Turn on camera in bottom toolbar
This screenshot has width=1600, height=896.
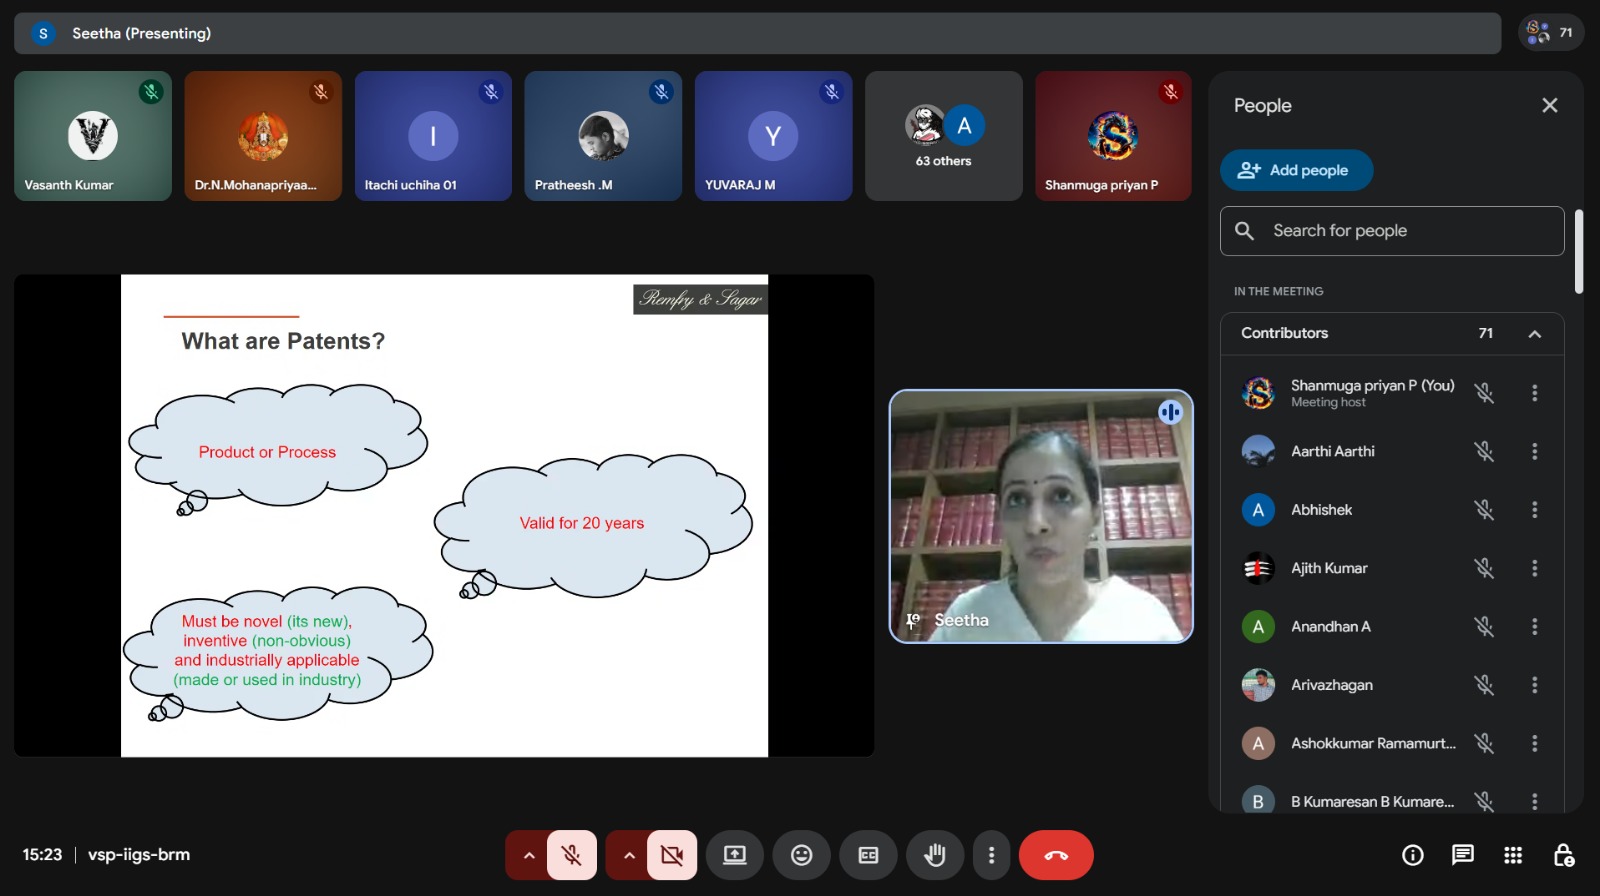(x=672, y=855)
